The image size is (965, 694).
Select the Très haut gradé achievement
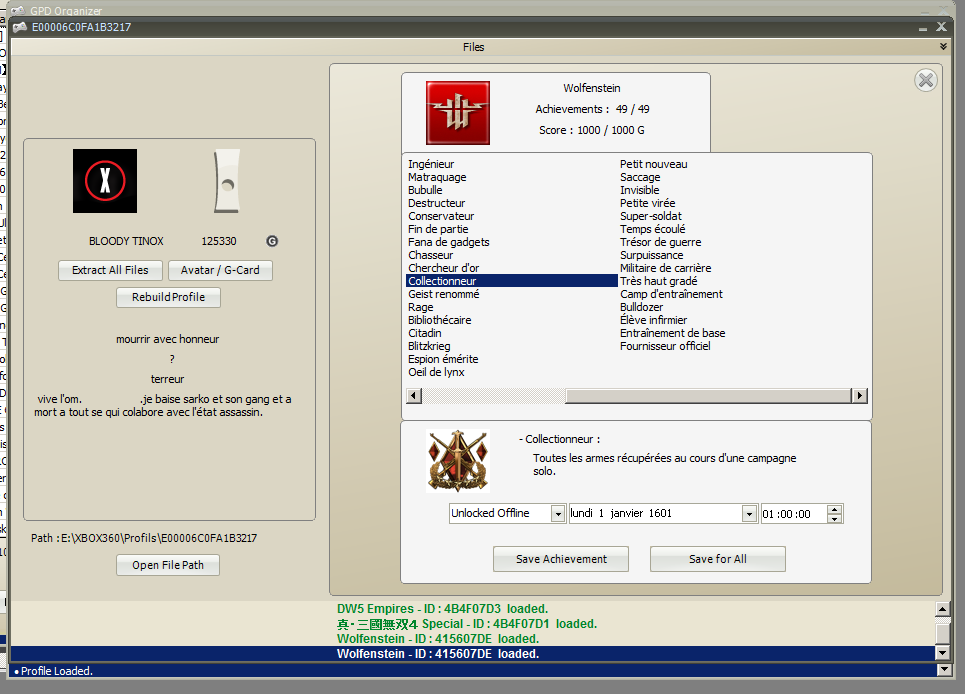(x=659, y=281)
